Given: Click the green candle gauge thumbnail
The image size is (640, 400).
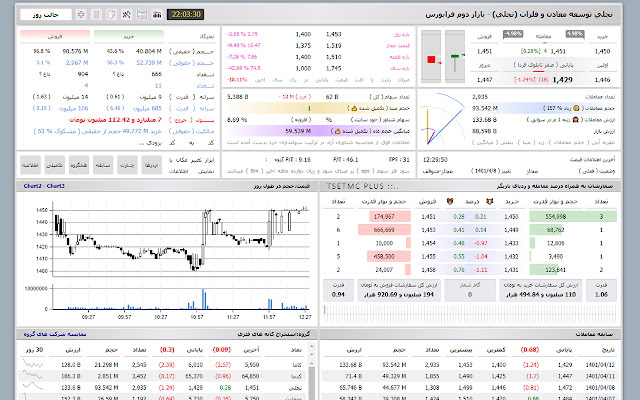Looking at the screenshot, I should (x=455, y=57).
